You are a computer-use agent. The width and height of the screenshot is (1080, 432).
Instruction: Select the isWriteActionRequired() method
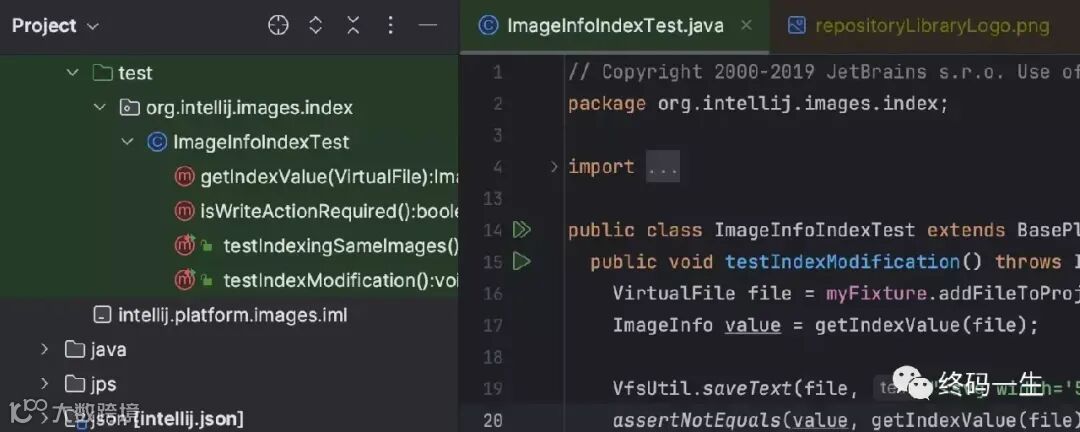(329, 212)
